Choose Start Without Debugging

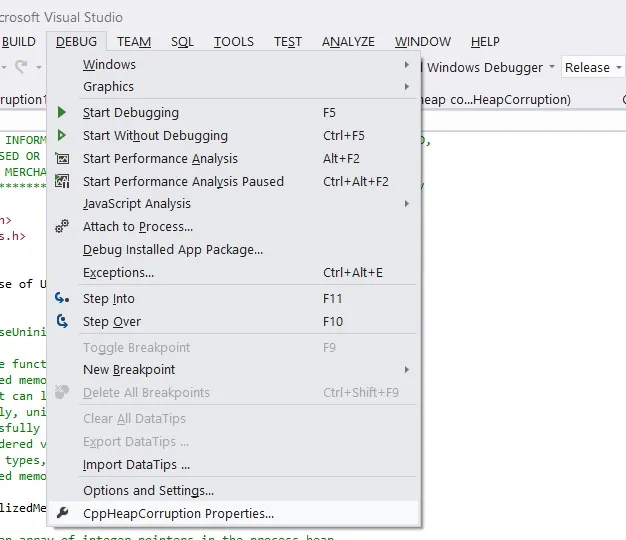pyautogui.click(x=236, y=135)
